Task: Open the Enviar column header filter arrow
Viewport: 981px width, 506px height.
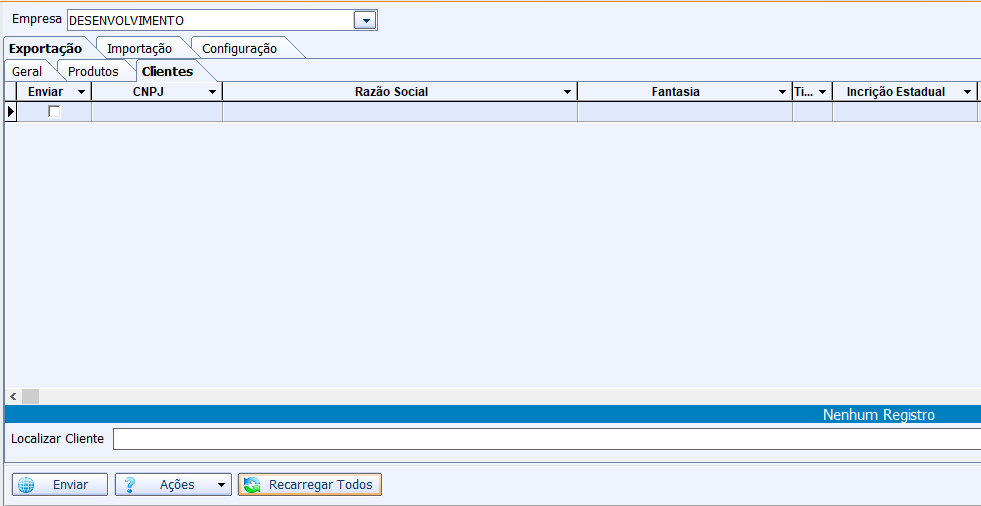Action: point(81,92)
